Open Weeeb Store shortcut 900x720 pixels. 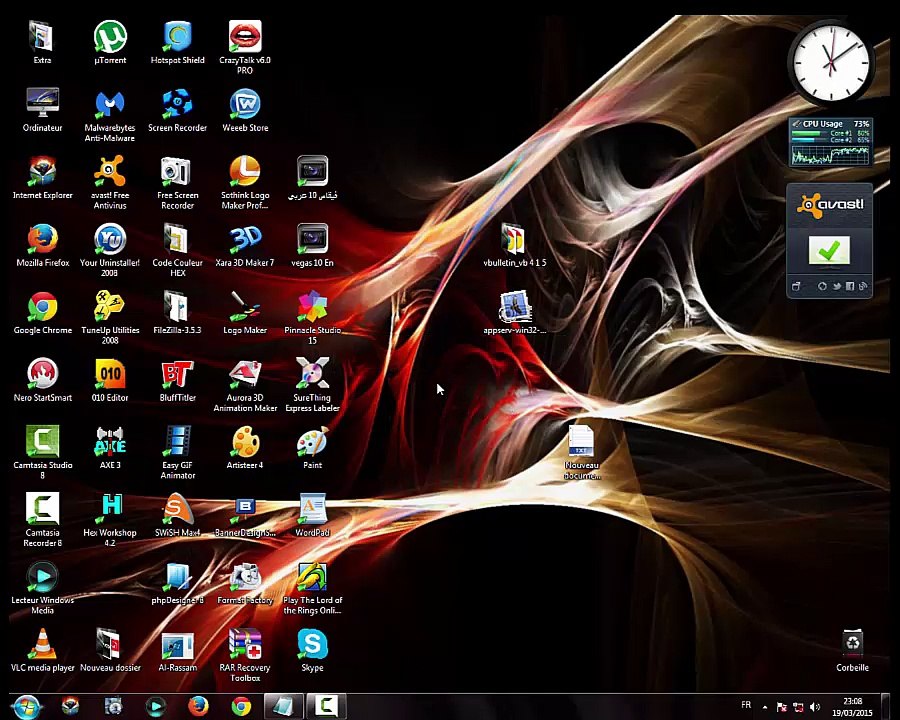click(x=245, y=110)
